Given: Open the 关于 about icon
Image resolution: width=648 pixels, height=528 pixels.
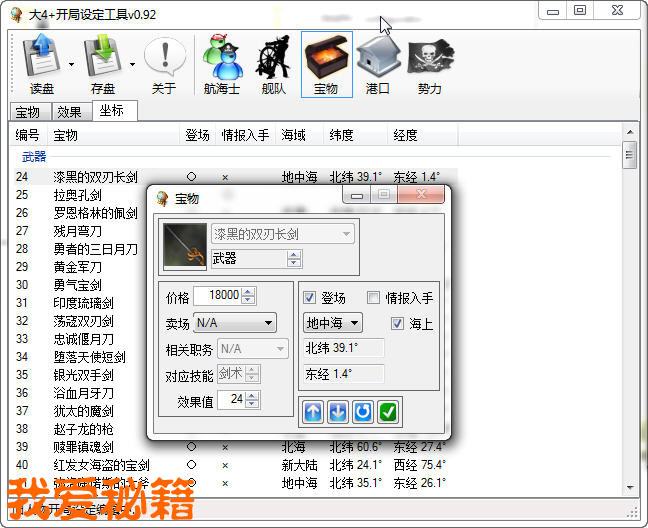Looking at the screenshot, I should (x=164, y=64).
